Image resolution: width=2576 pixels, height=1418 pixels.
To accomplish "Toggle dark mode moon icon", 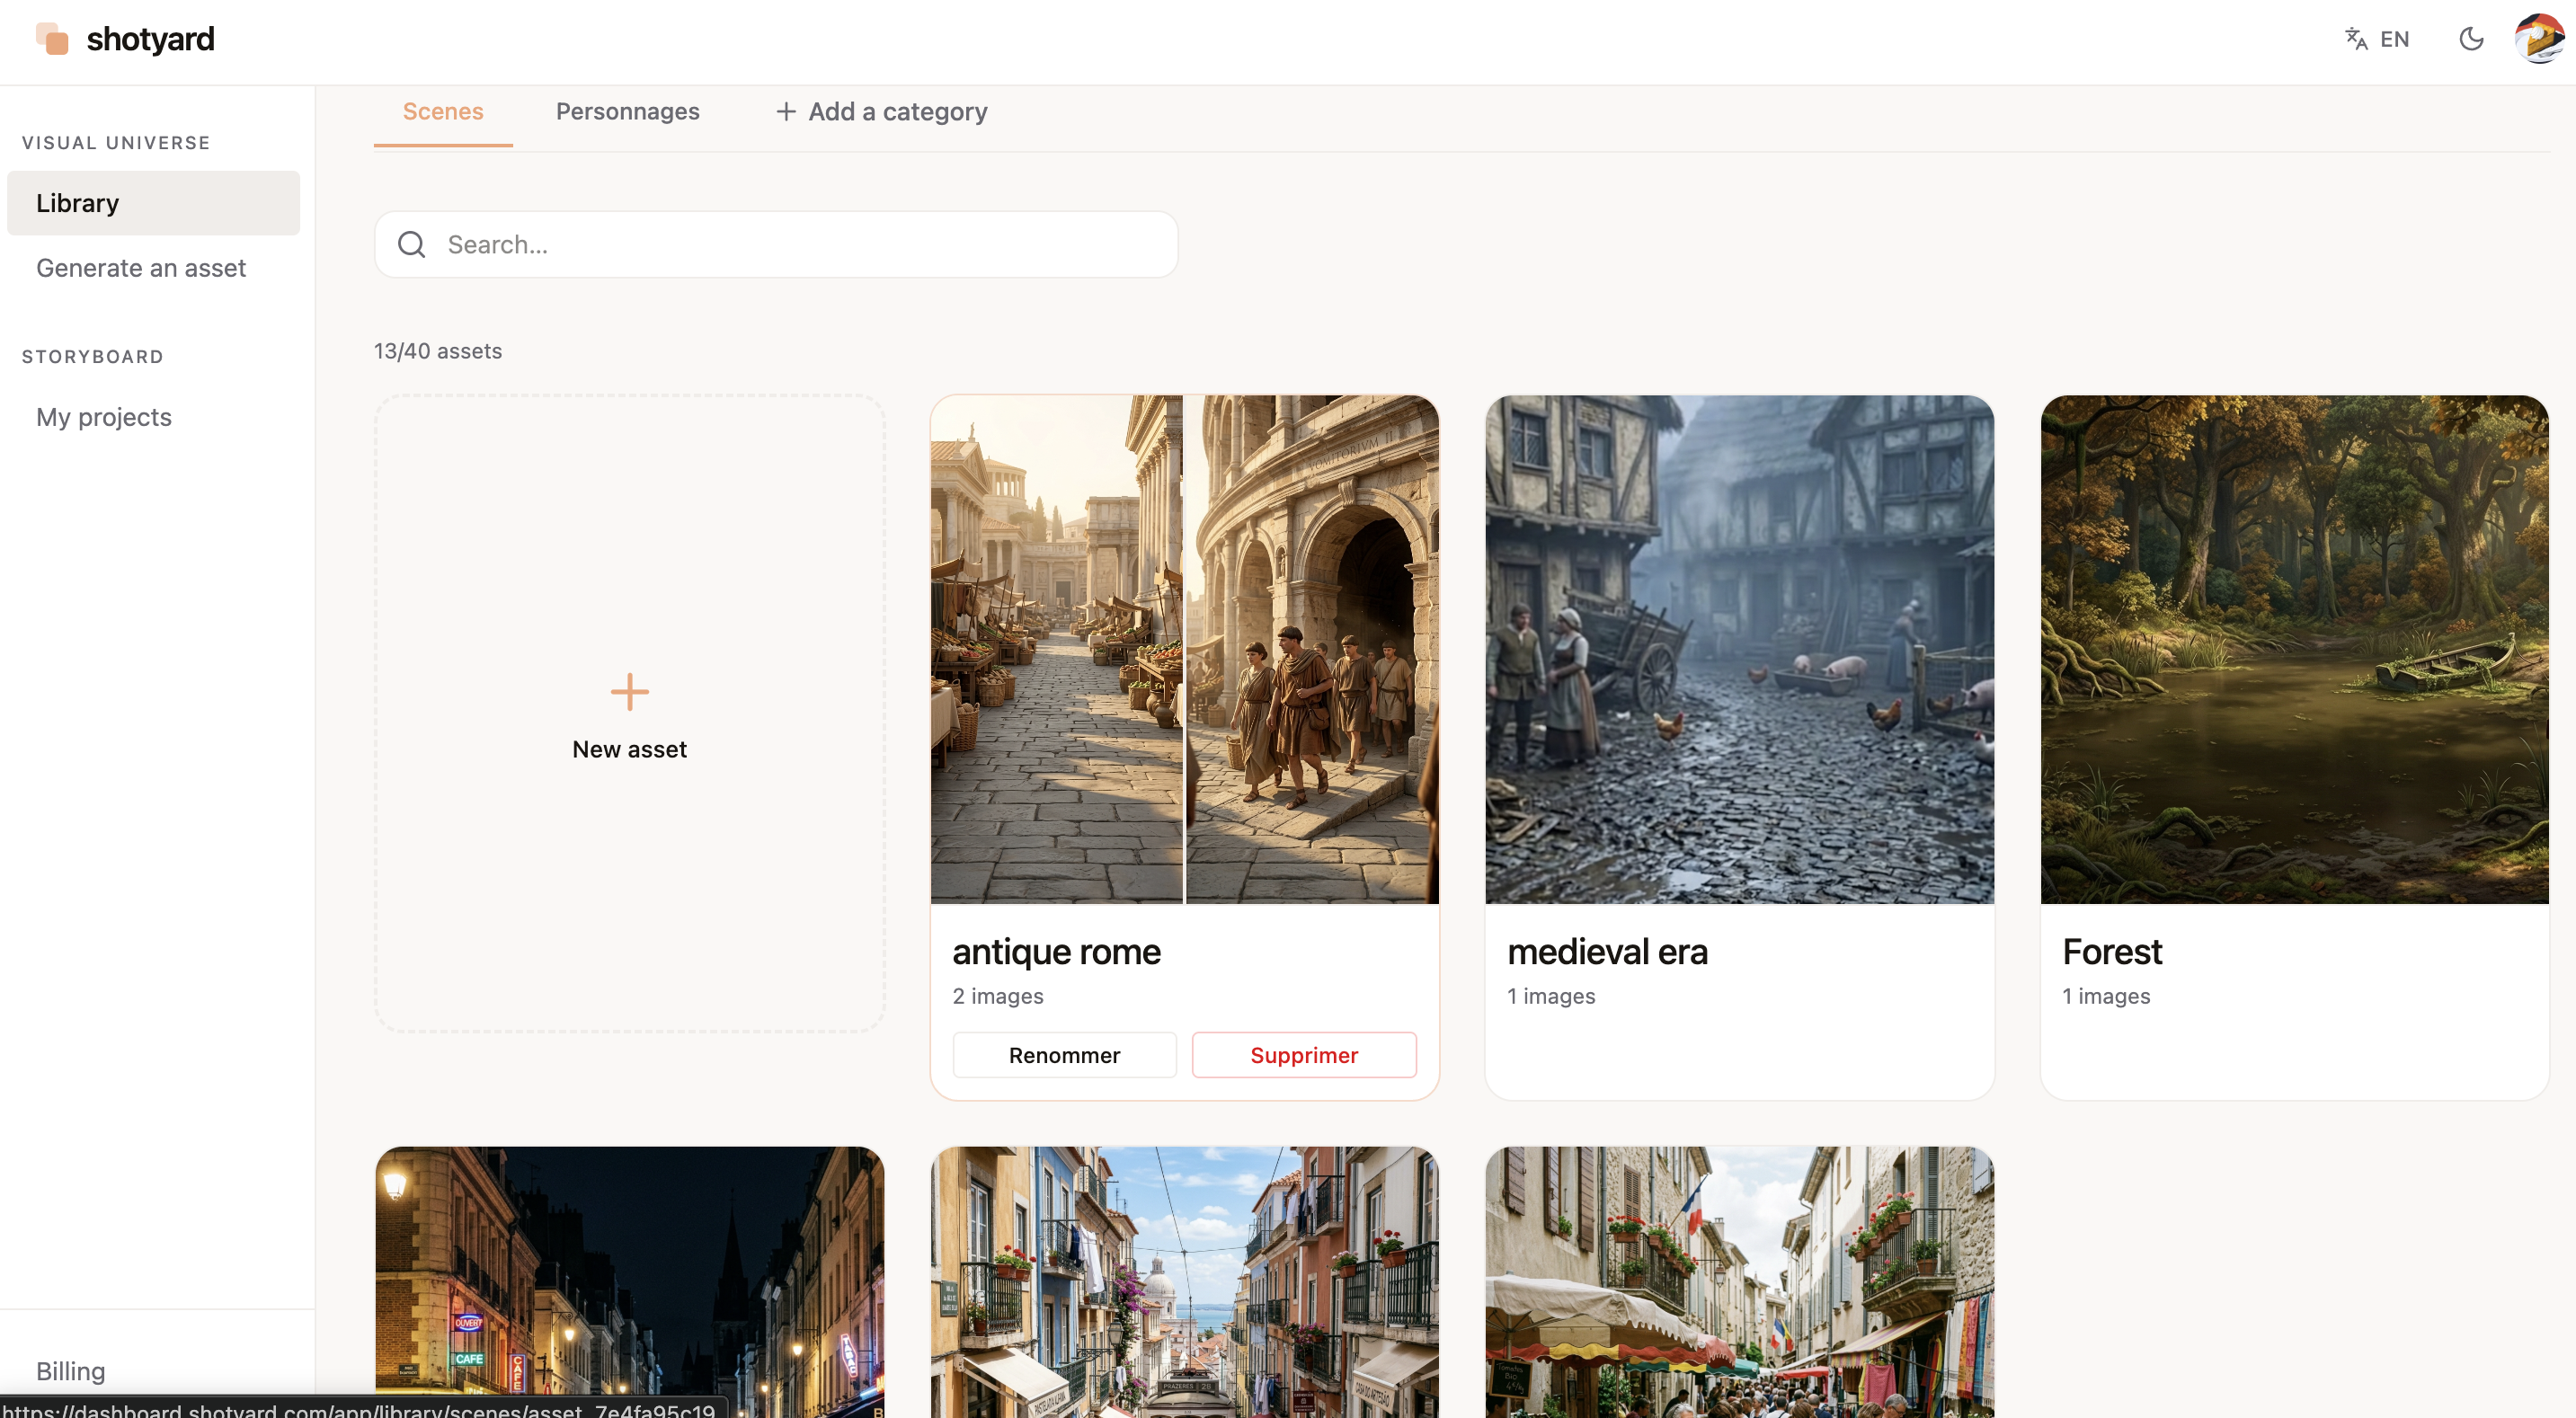I will pos(2471,39).
